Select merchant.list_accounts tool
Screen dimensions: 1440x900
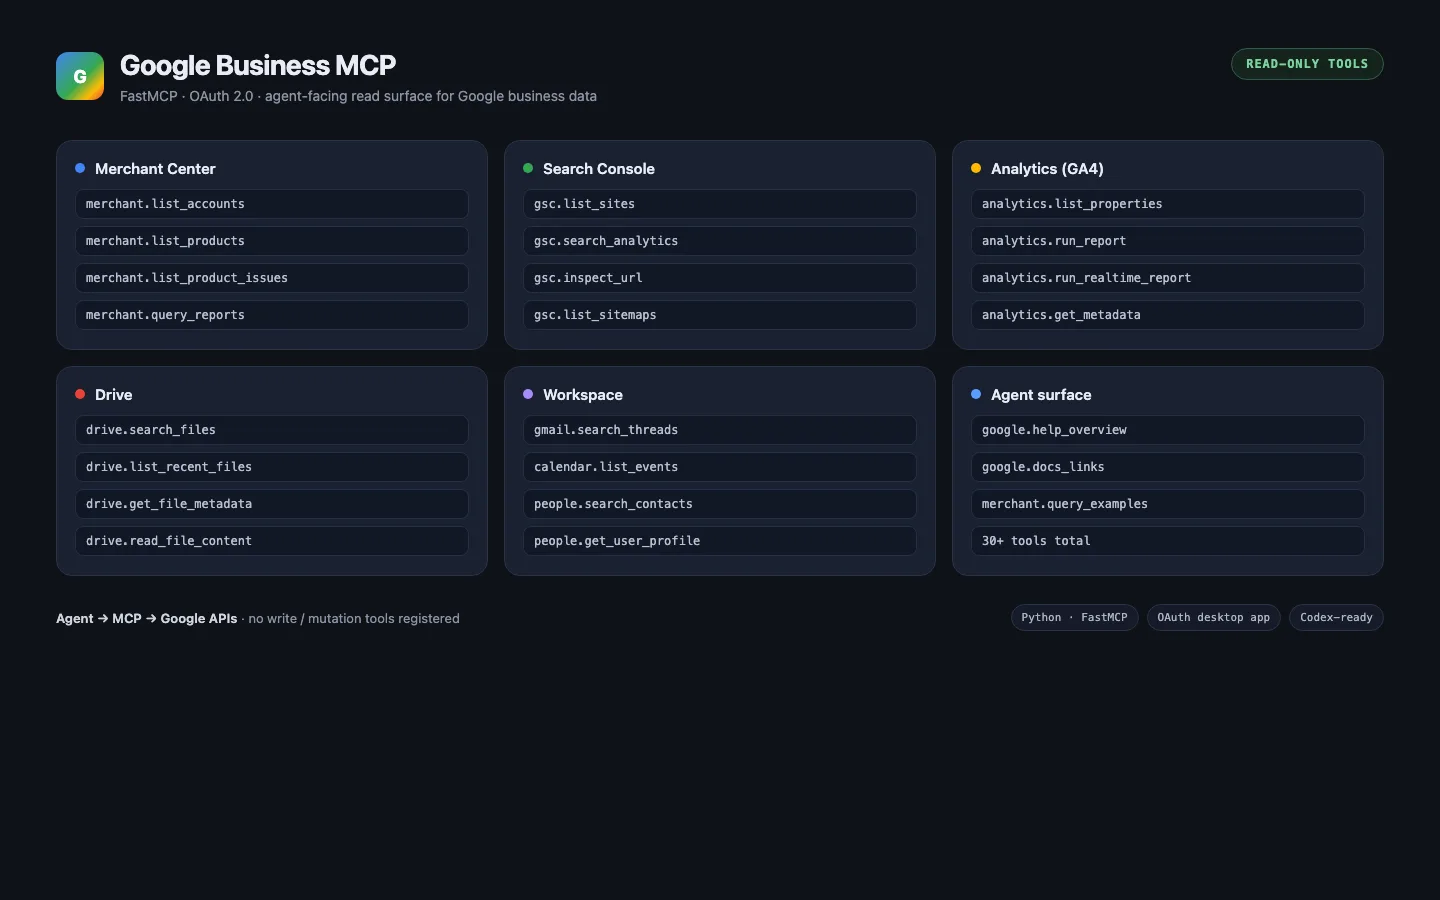click(272, 204)
